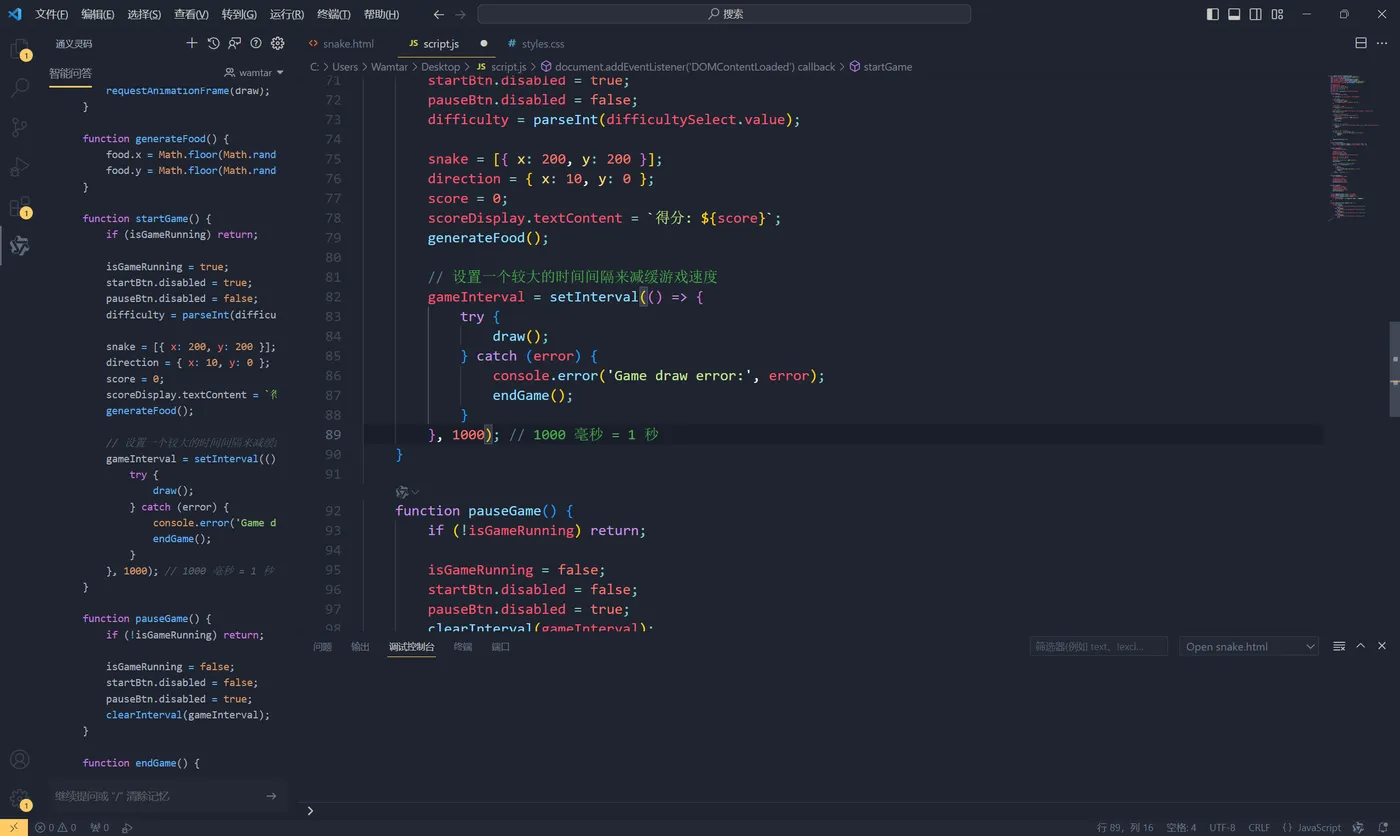Open the 问题 panel tab
The image size is (1400, 836).
[x=322, y=646]
